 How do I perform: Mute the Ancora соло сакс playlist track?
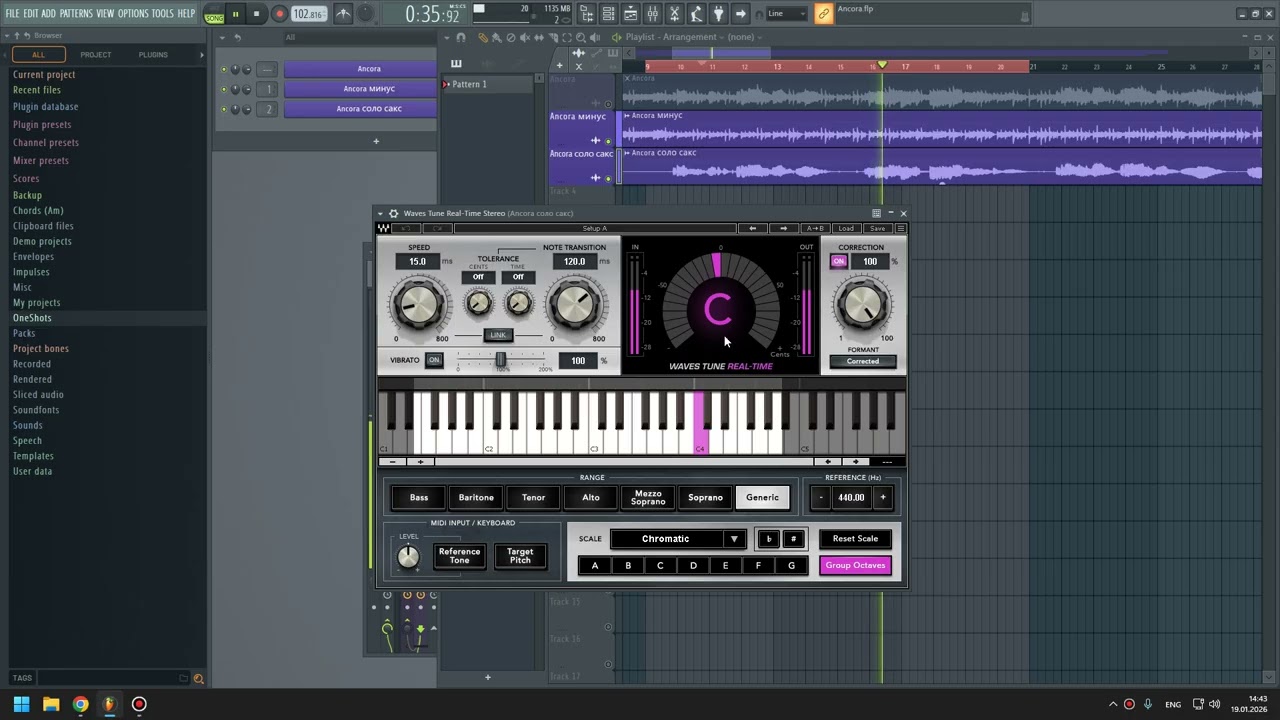[608, 178]
